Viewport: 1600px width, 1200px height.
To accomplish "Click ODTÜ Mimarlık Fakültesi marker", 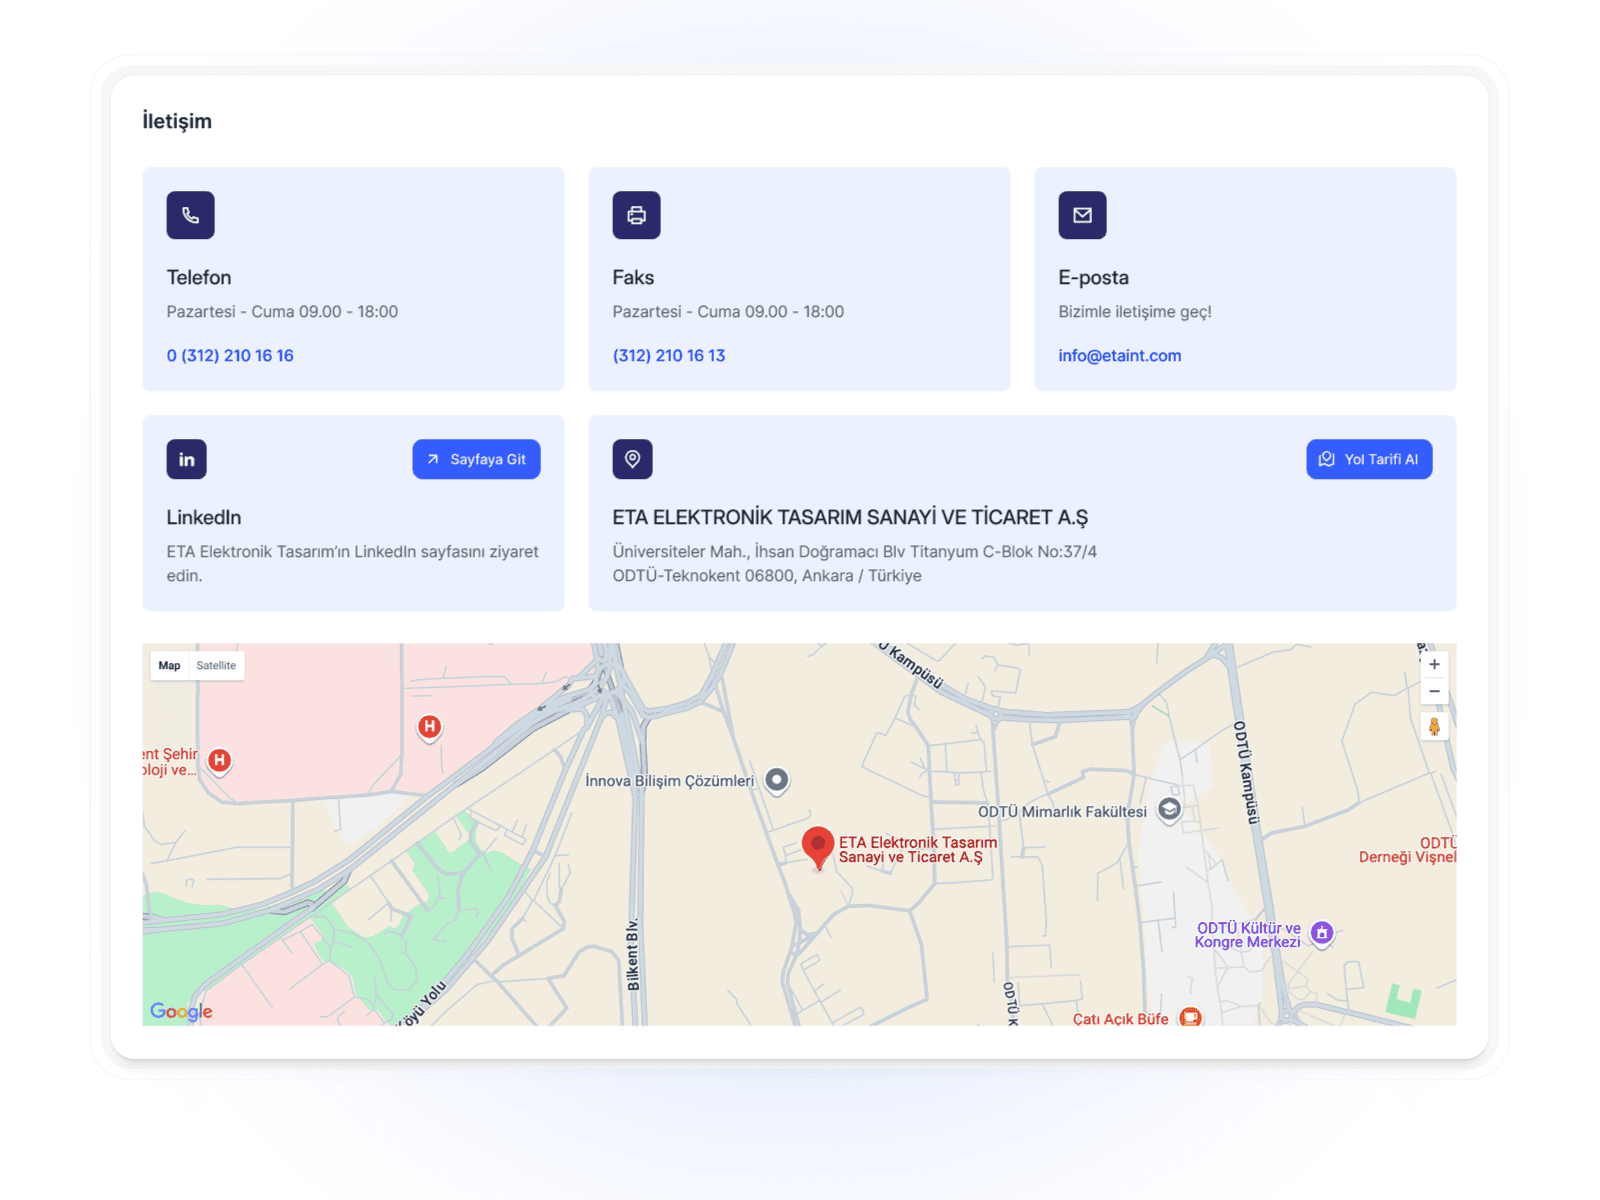I will pos(1169,810).
